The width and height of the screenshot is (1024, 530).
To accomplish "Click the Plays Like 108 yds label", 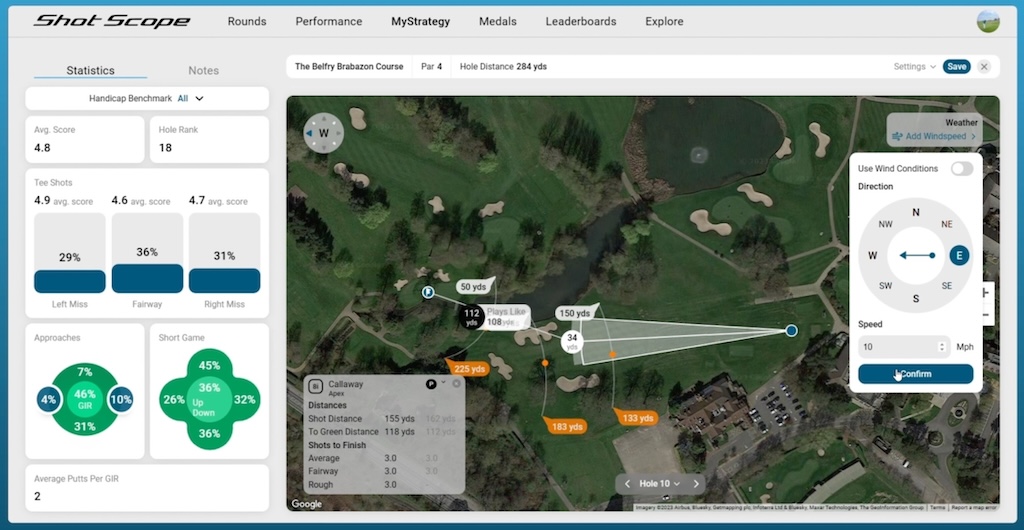I will [x=508, y=317].
